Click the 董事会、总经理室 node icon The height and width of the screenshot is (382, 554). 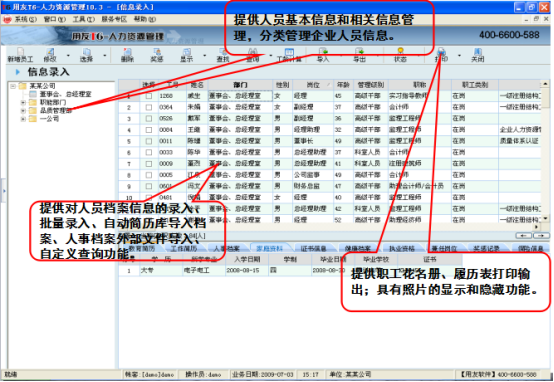point(33,94)
